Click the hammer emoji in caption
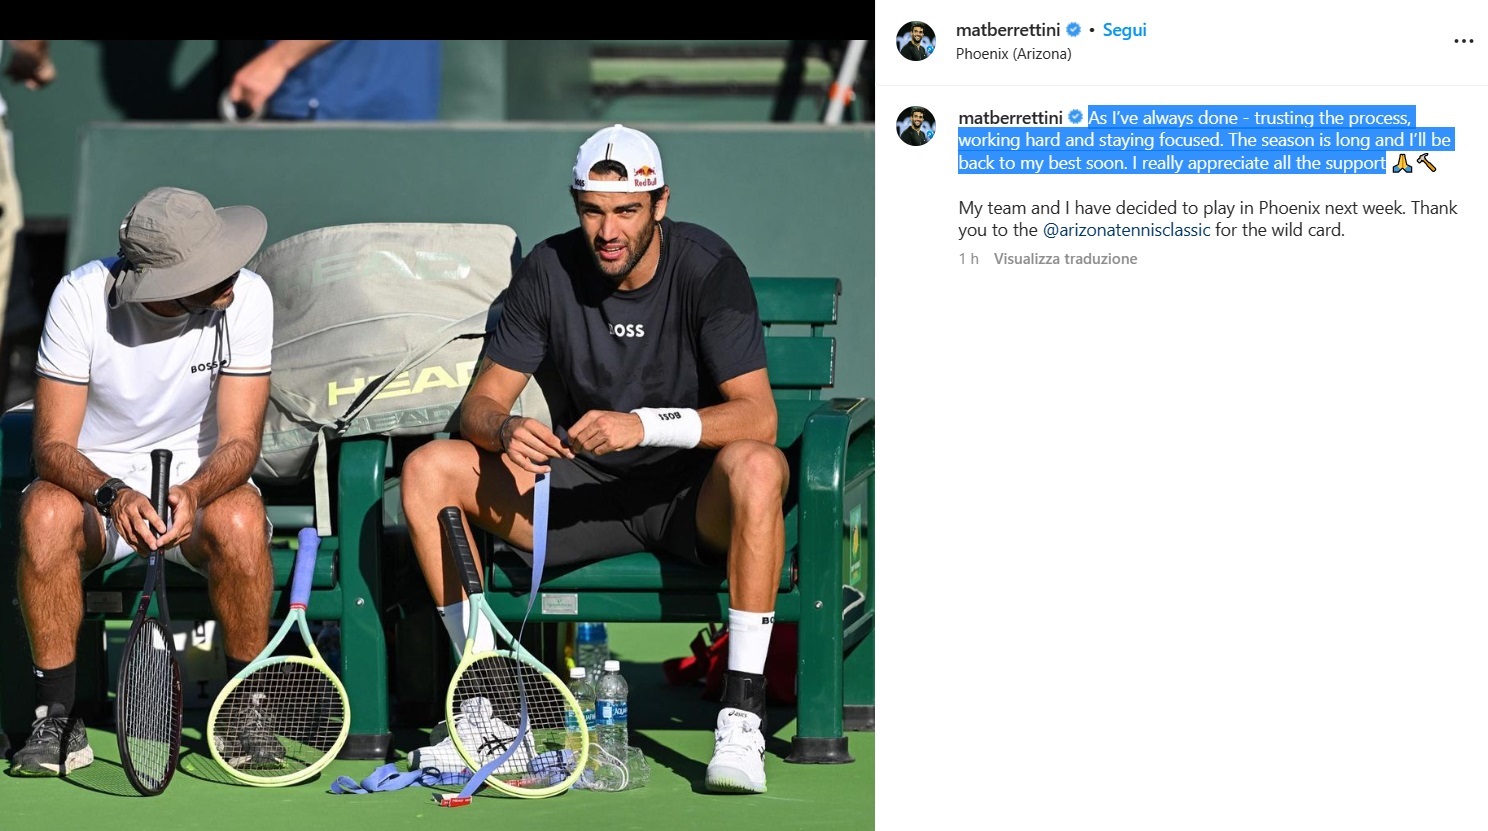Screen dimensions: 1488x831 tap(1426, 163)
